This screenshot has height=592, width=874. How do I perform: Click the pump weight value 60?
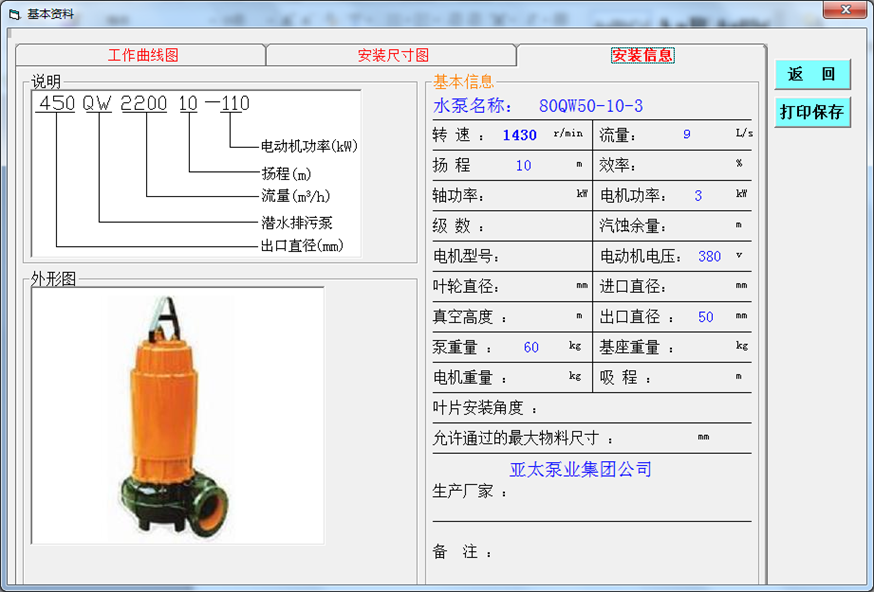coord(531,347)
